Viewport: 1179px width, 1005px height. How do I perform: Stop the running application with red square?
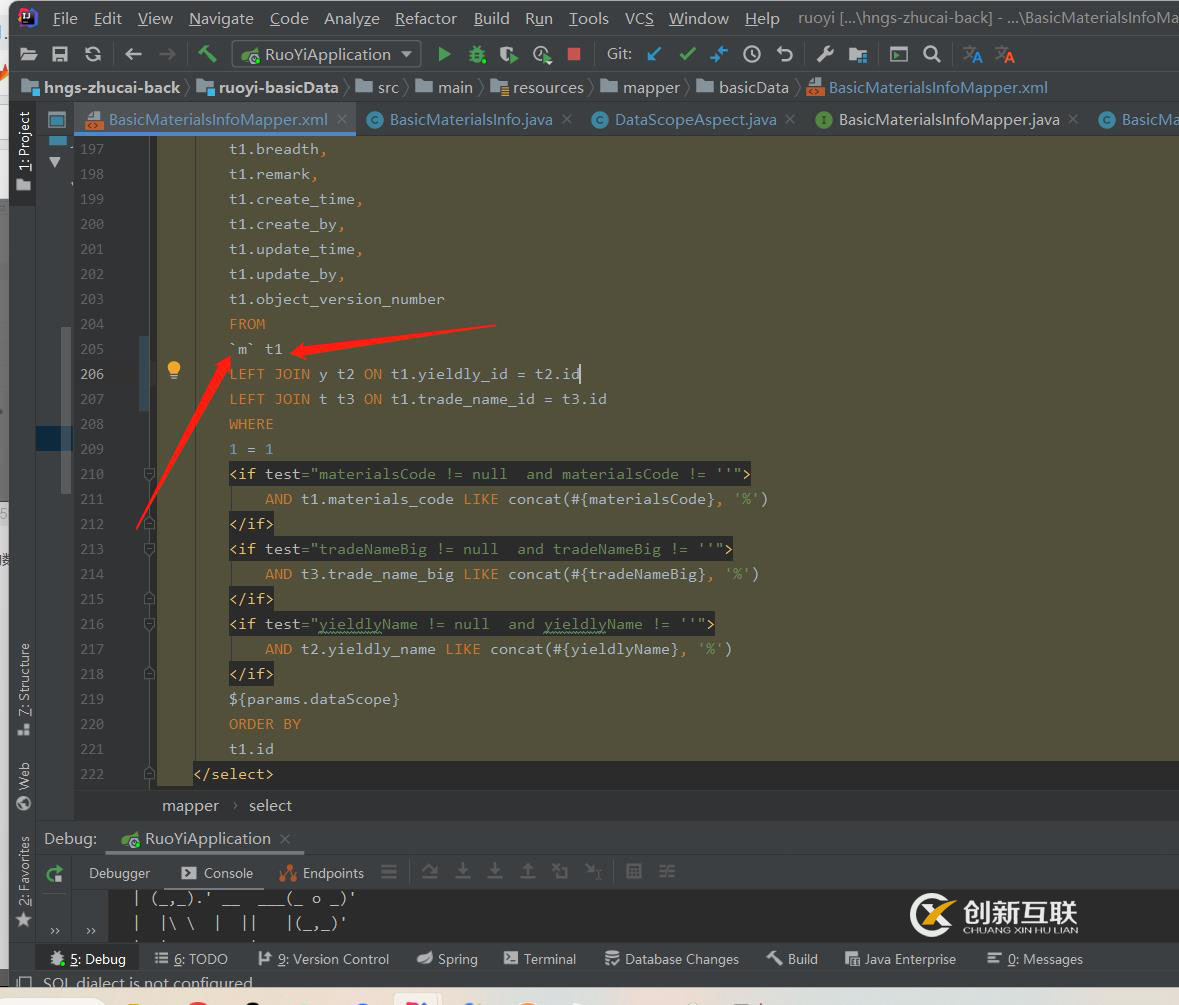click(574, 54)
